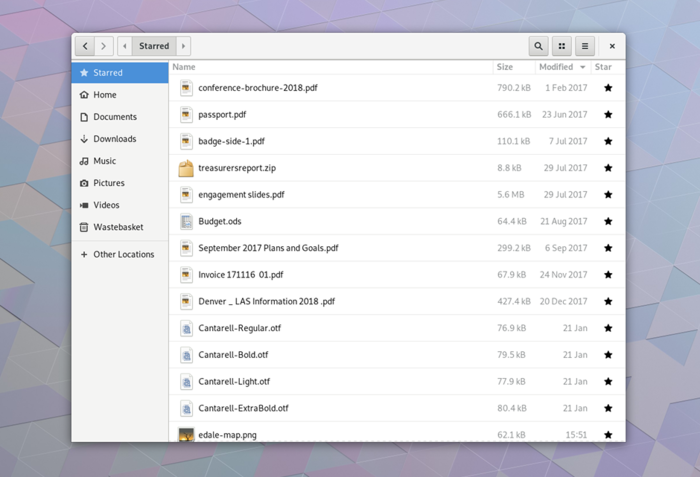Click the treasurersreport.zip archive icon
The height and width of the screenshot is (477, 700).
(x=186, y=168)
